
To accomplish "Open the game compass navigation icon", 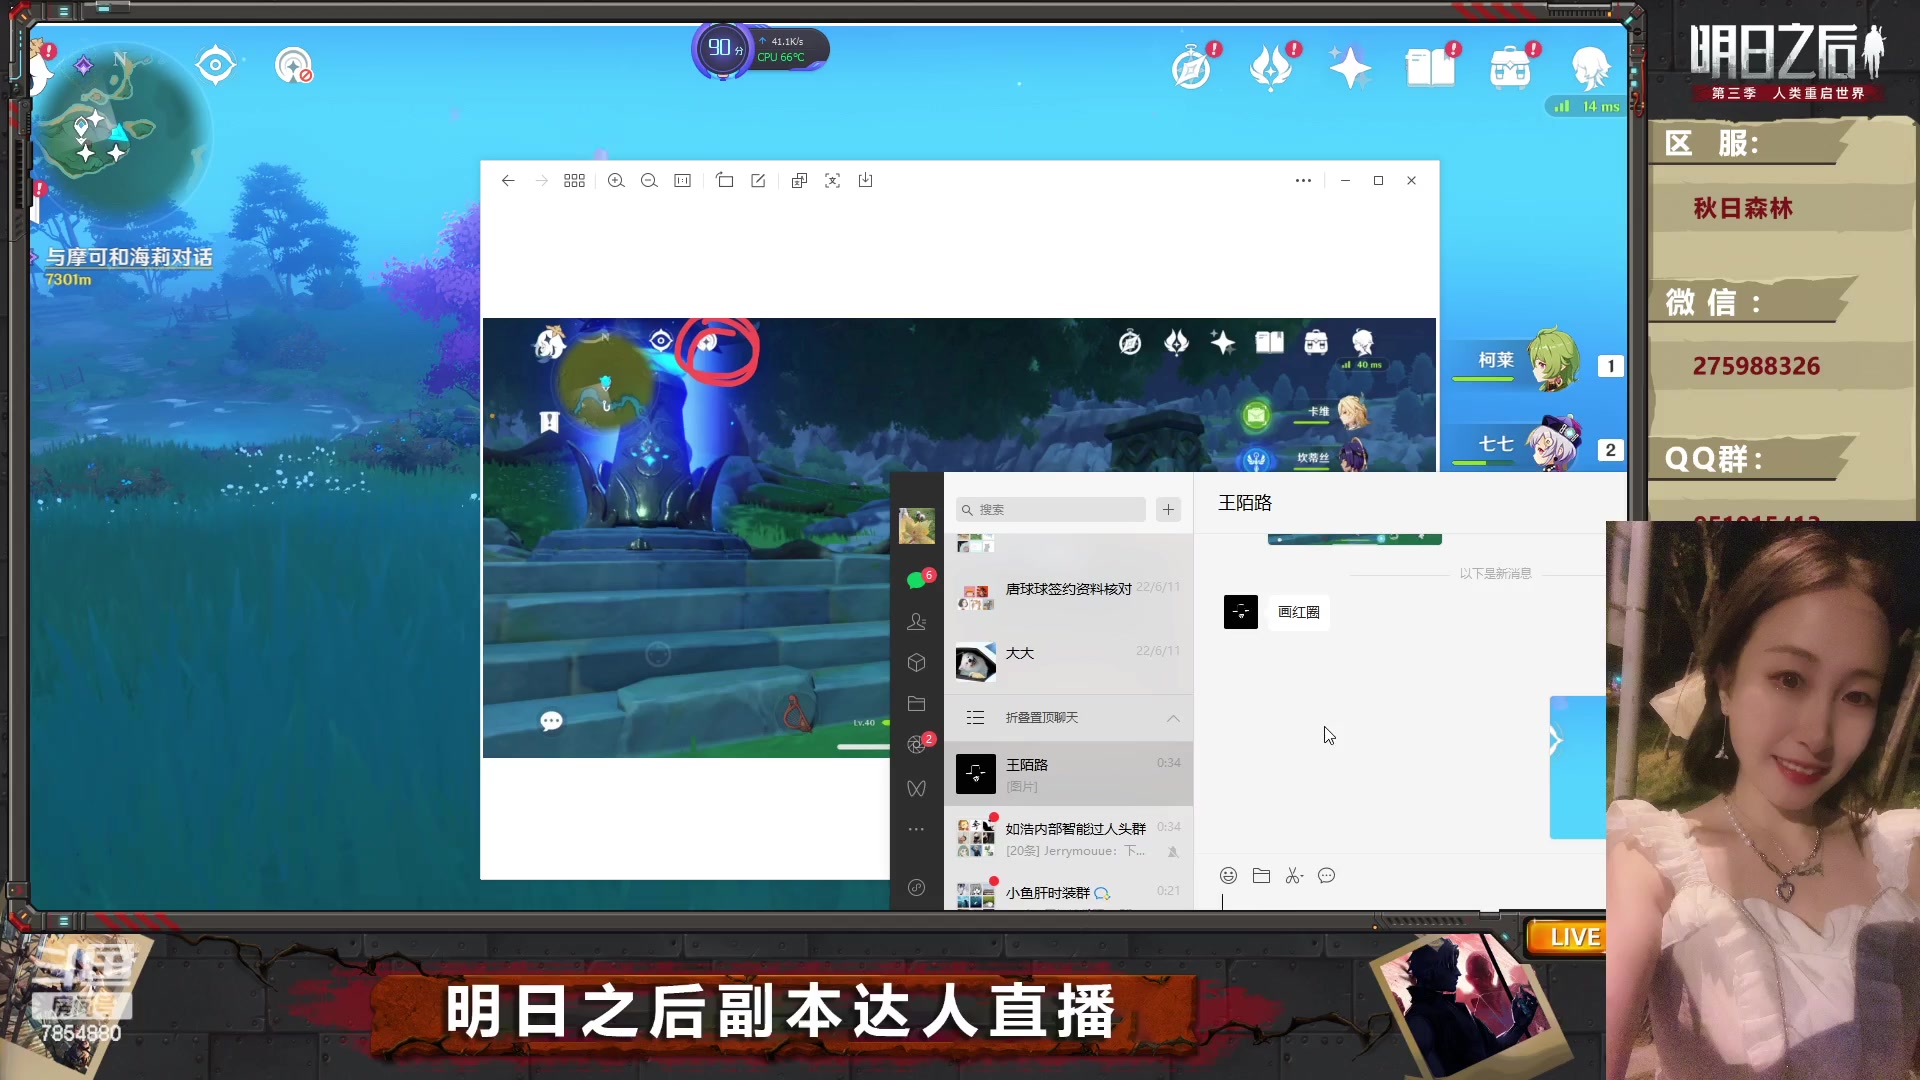I will click(1192, 69).
